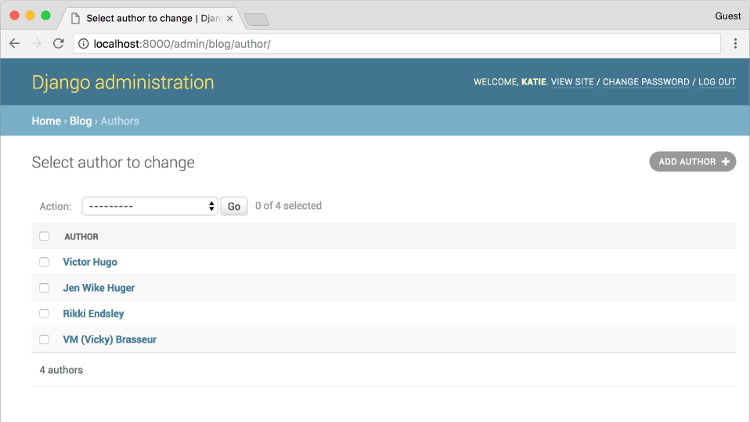This screenshot has height=422, width=750.
Task: Open the Jen Wike Huger author entry
Action: 99,288
